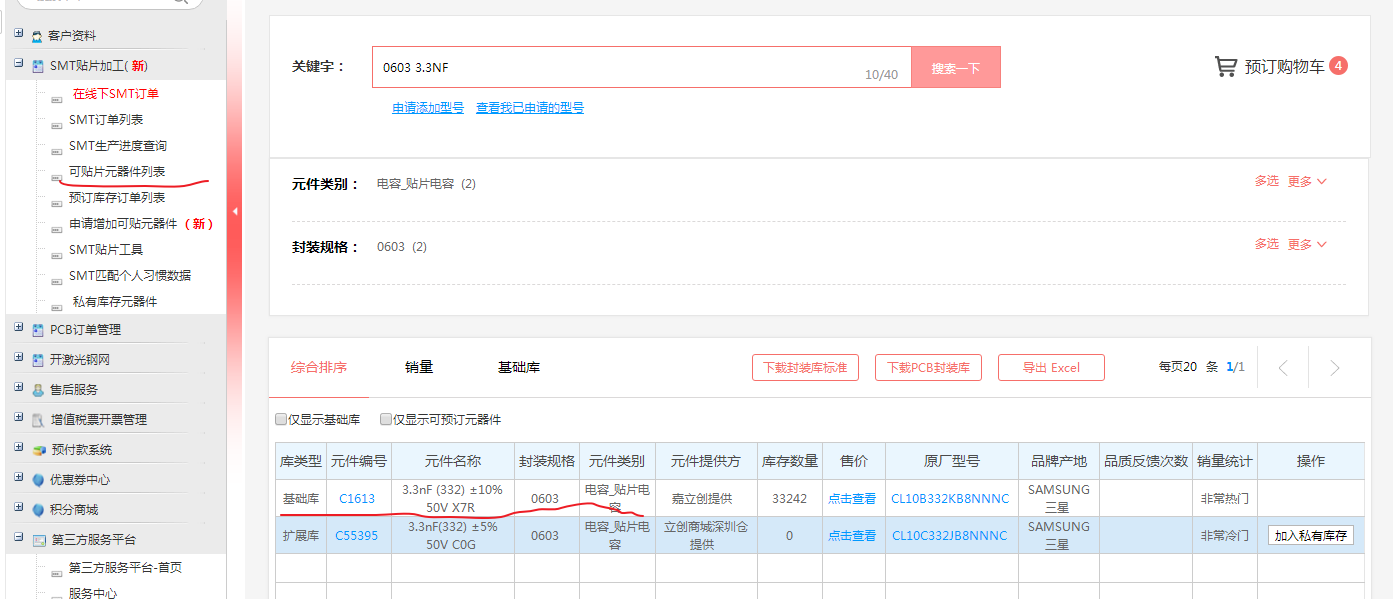Open 更多 dropdown in the 元件类别 row

point(1307,181)
